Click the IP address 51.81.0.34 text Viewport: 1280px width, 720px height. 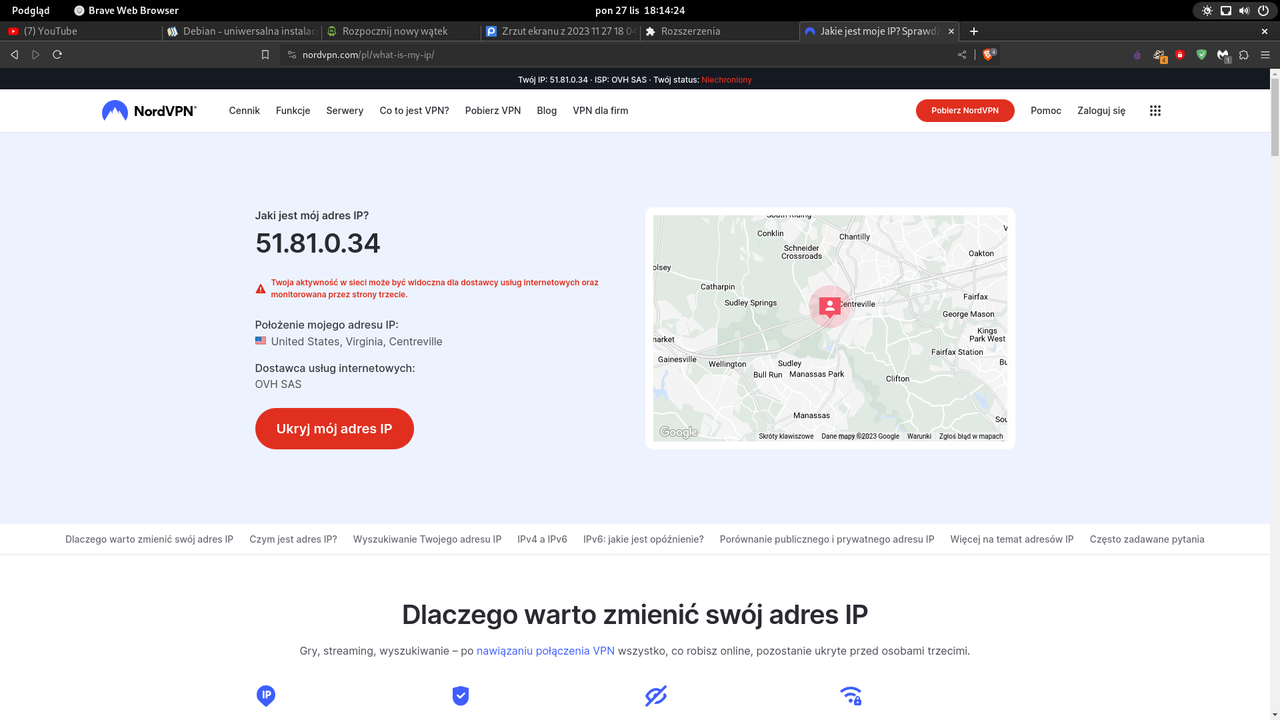[x=318, y=243]
